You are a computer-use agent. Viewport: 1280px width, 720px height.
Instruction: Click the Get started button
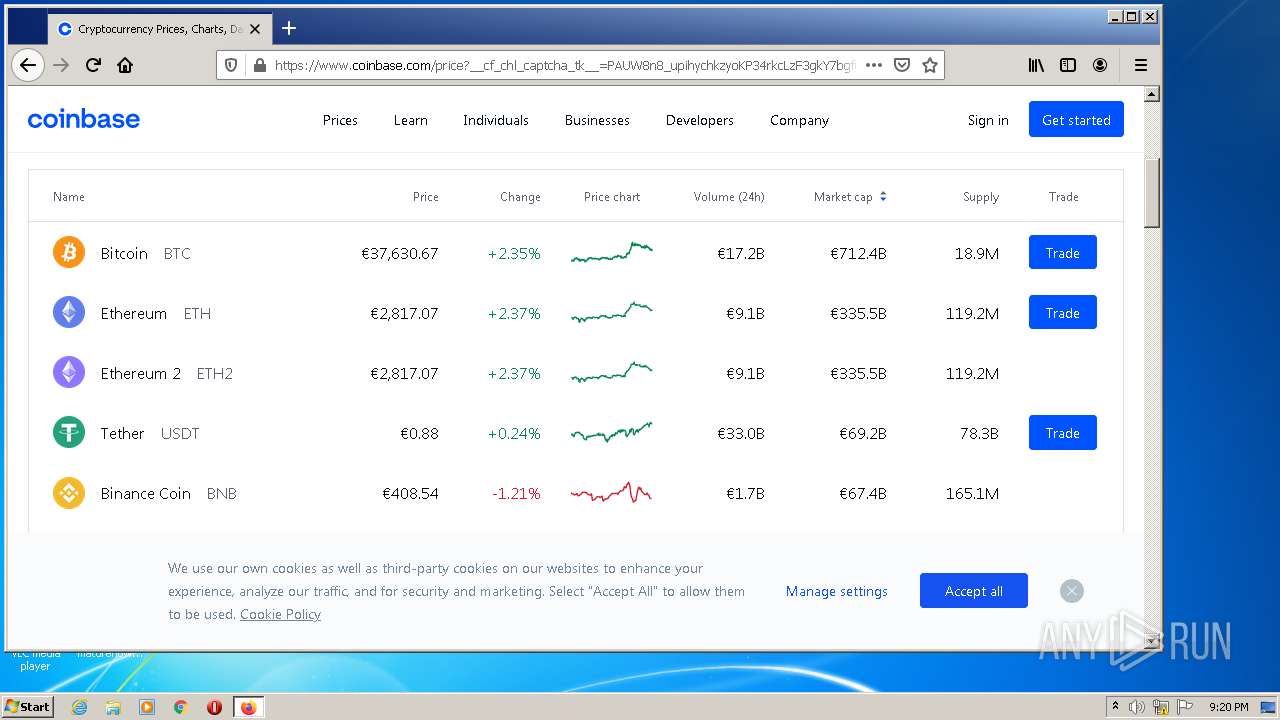click(x=1076, y=119)
